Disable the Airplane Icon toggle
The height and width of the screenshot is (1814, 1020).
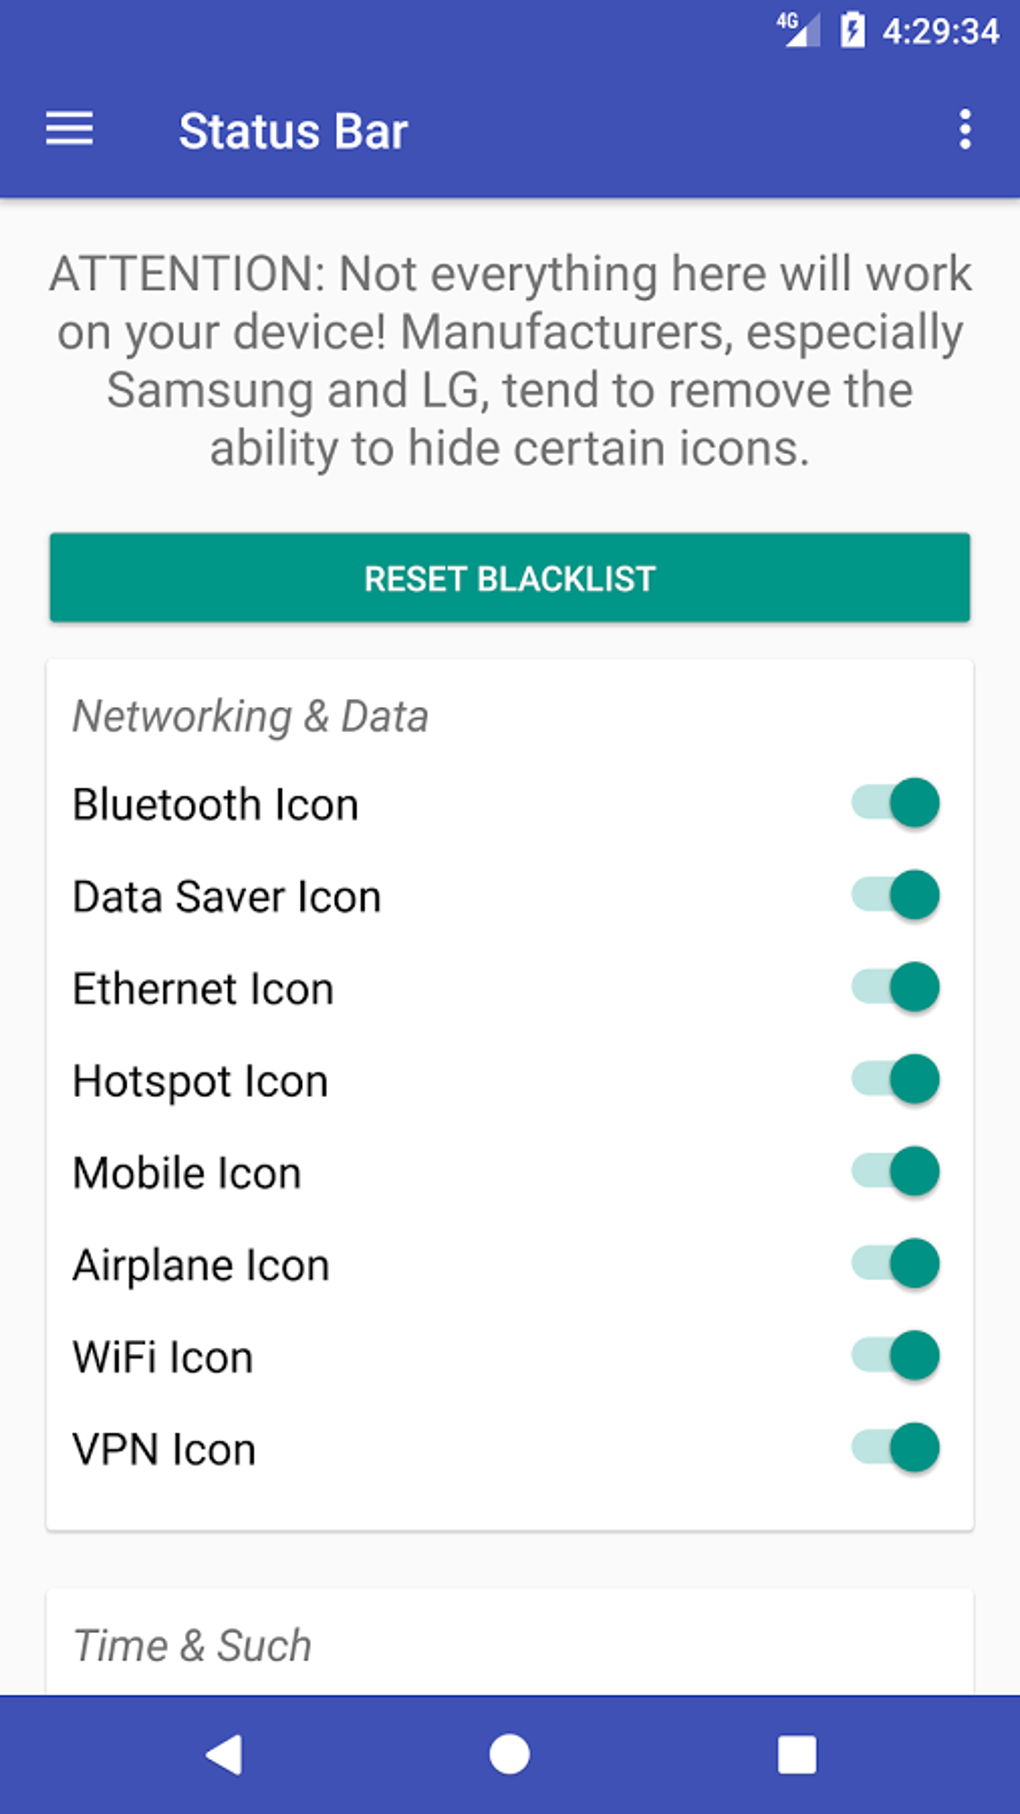pyautogui.click(x=895, y=1263)
